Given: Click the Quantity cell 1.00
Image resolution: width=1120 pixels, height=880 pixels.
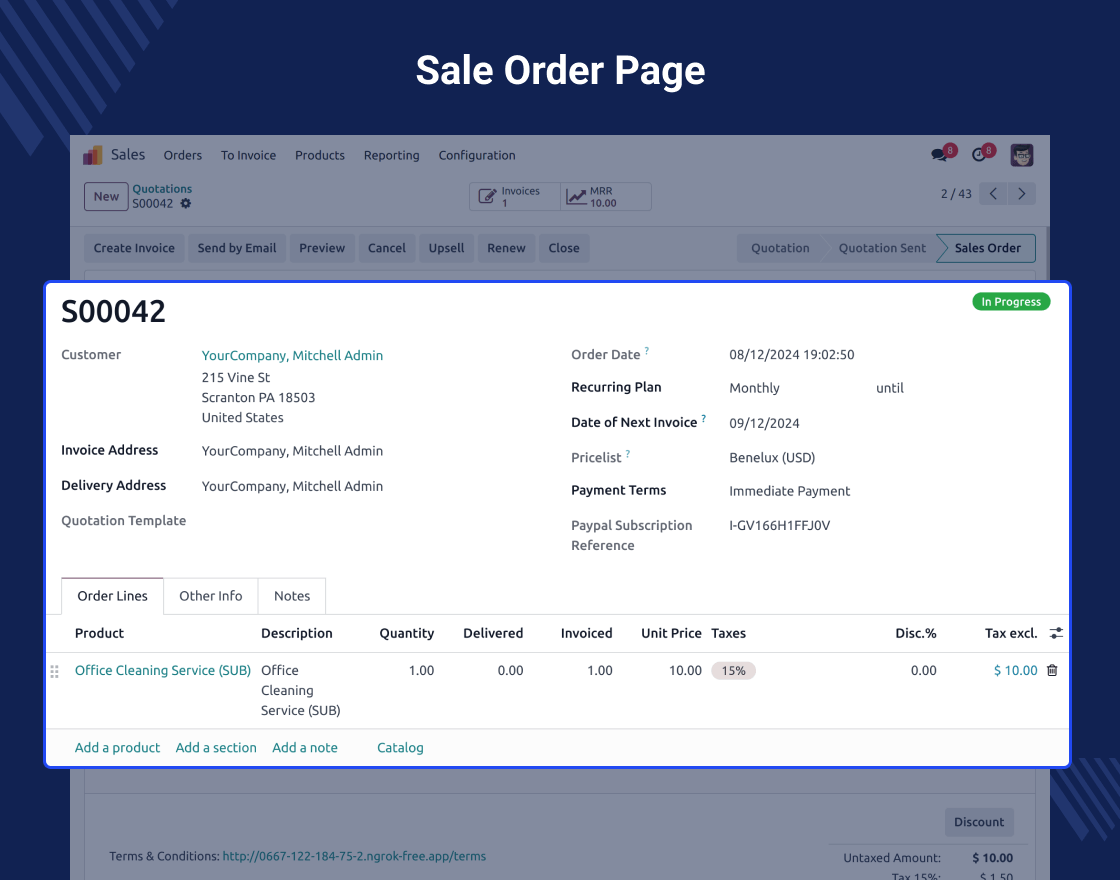Looking at the screenshot, I should click(x=421, y=670).
